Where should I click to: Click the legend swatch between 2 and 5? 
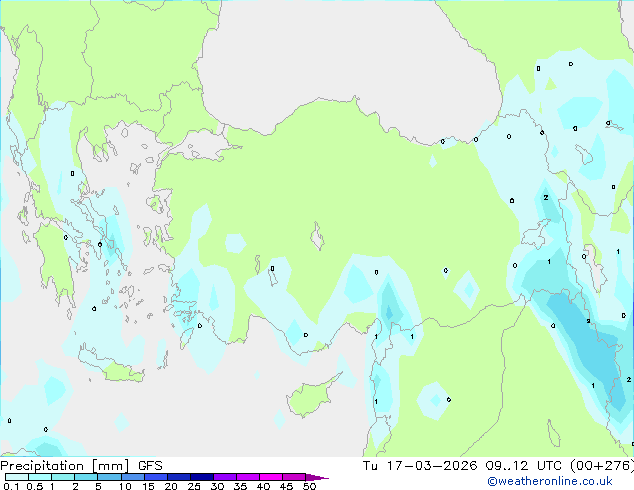click(86, 477)
